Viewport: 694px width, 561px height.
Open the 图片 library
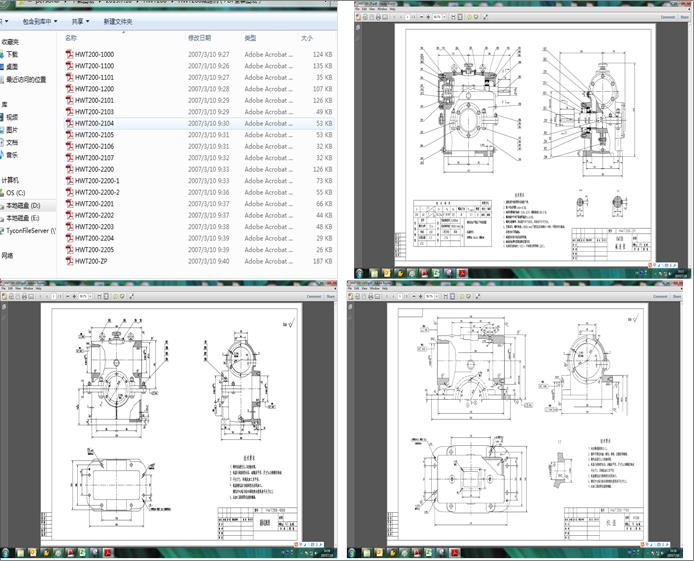[x=12, y=130]
